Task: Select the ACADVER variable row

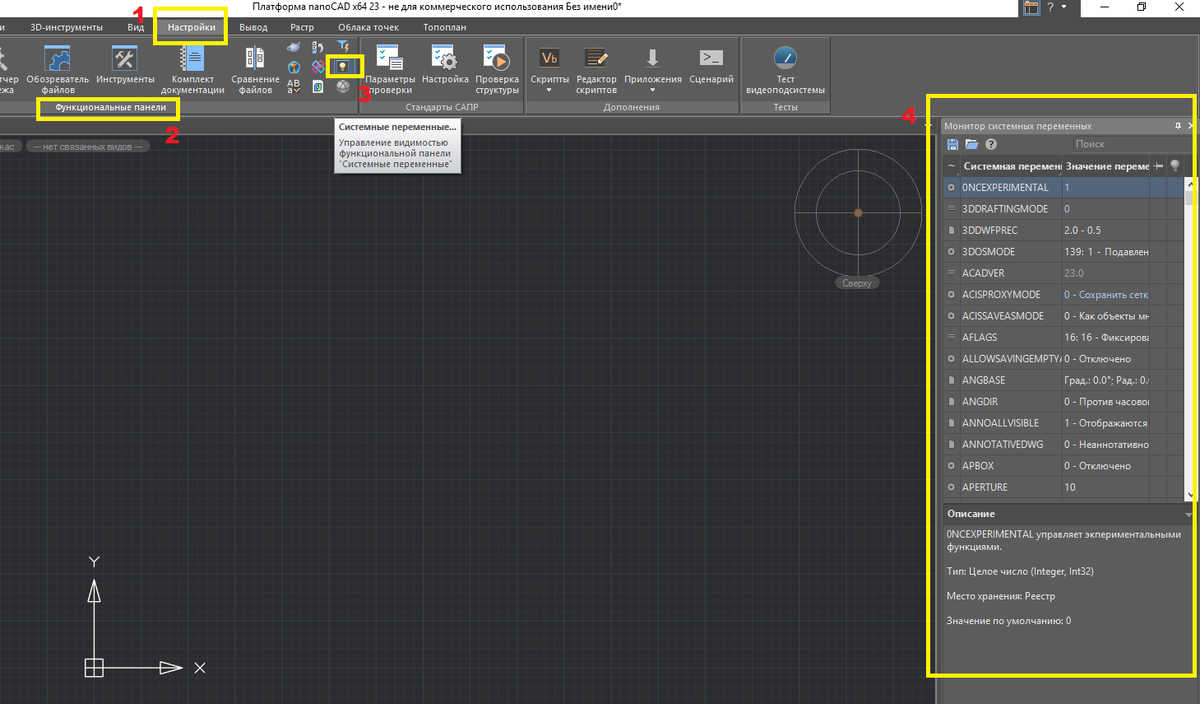Action: pyautogui.click(x=1064, y=272)
